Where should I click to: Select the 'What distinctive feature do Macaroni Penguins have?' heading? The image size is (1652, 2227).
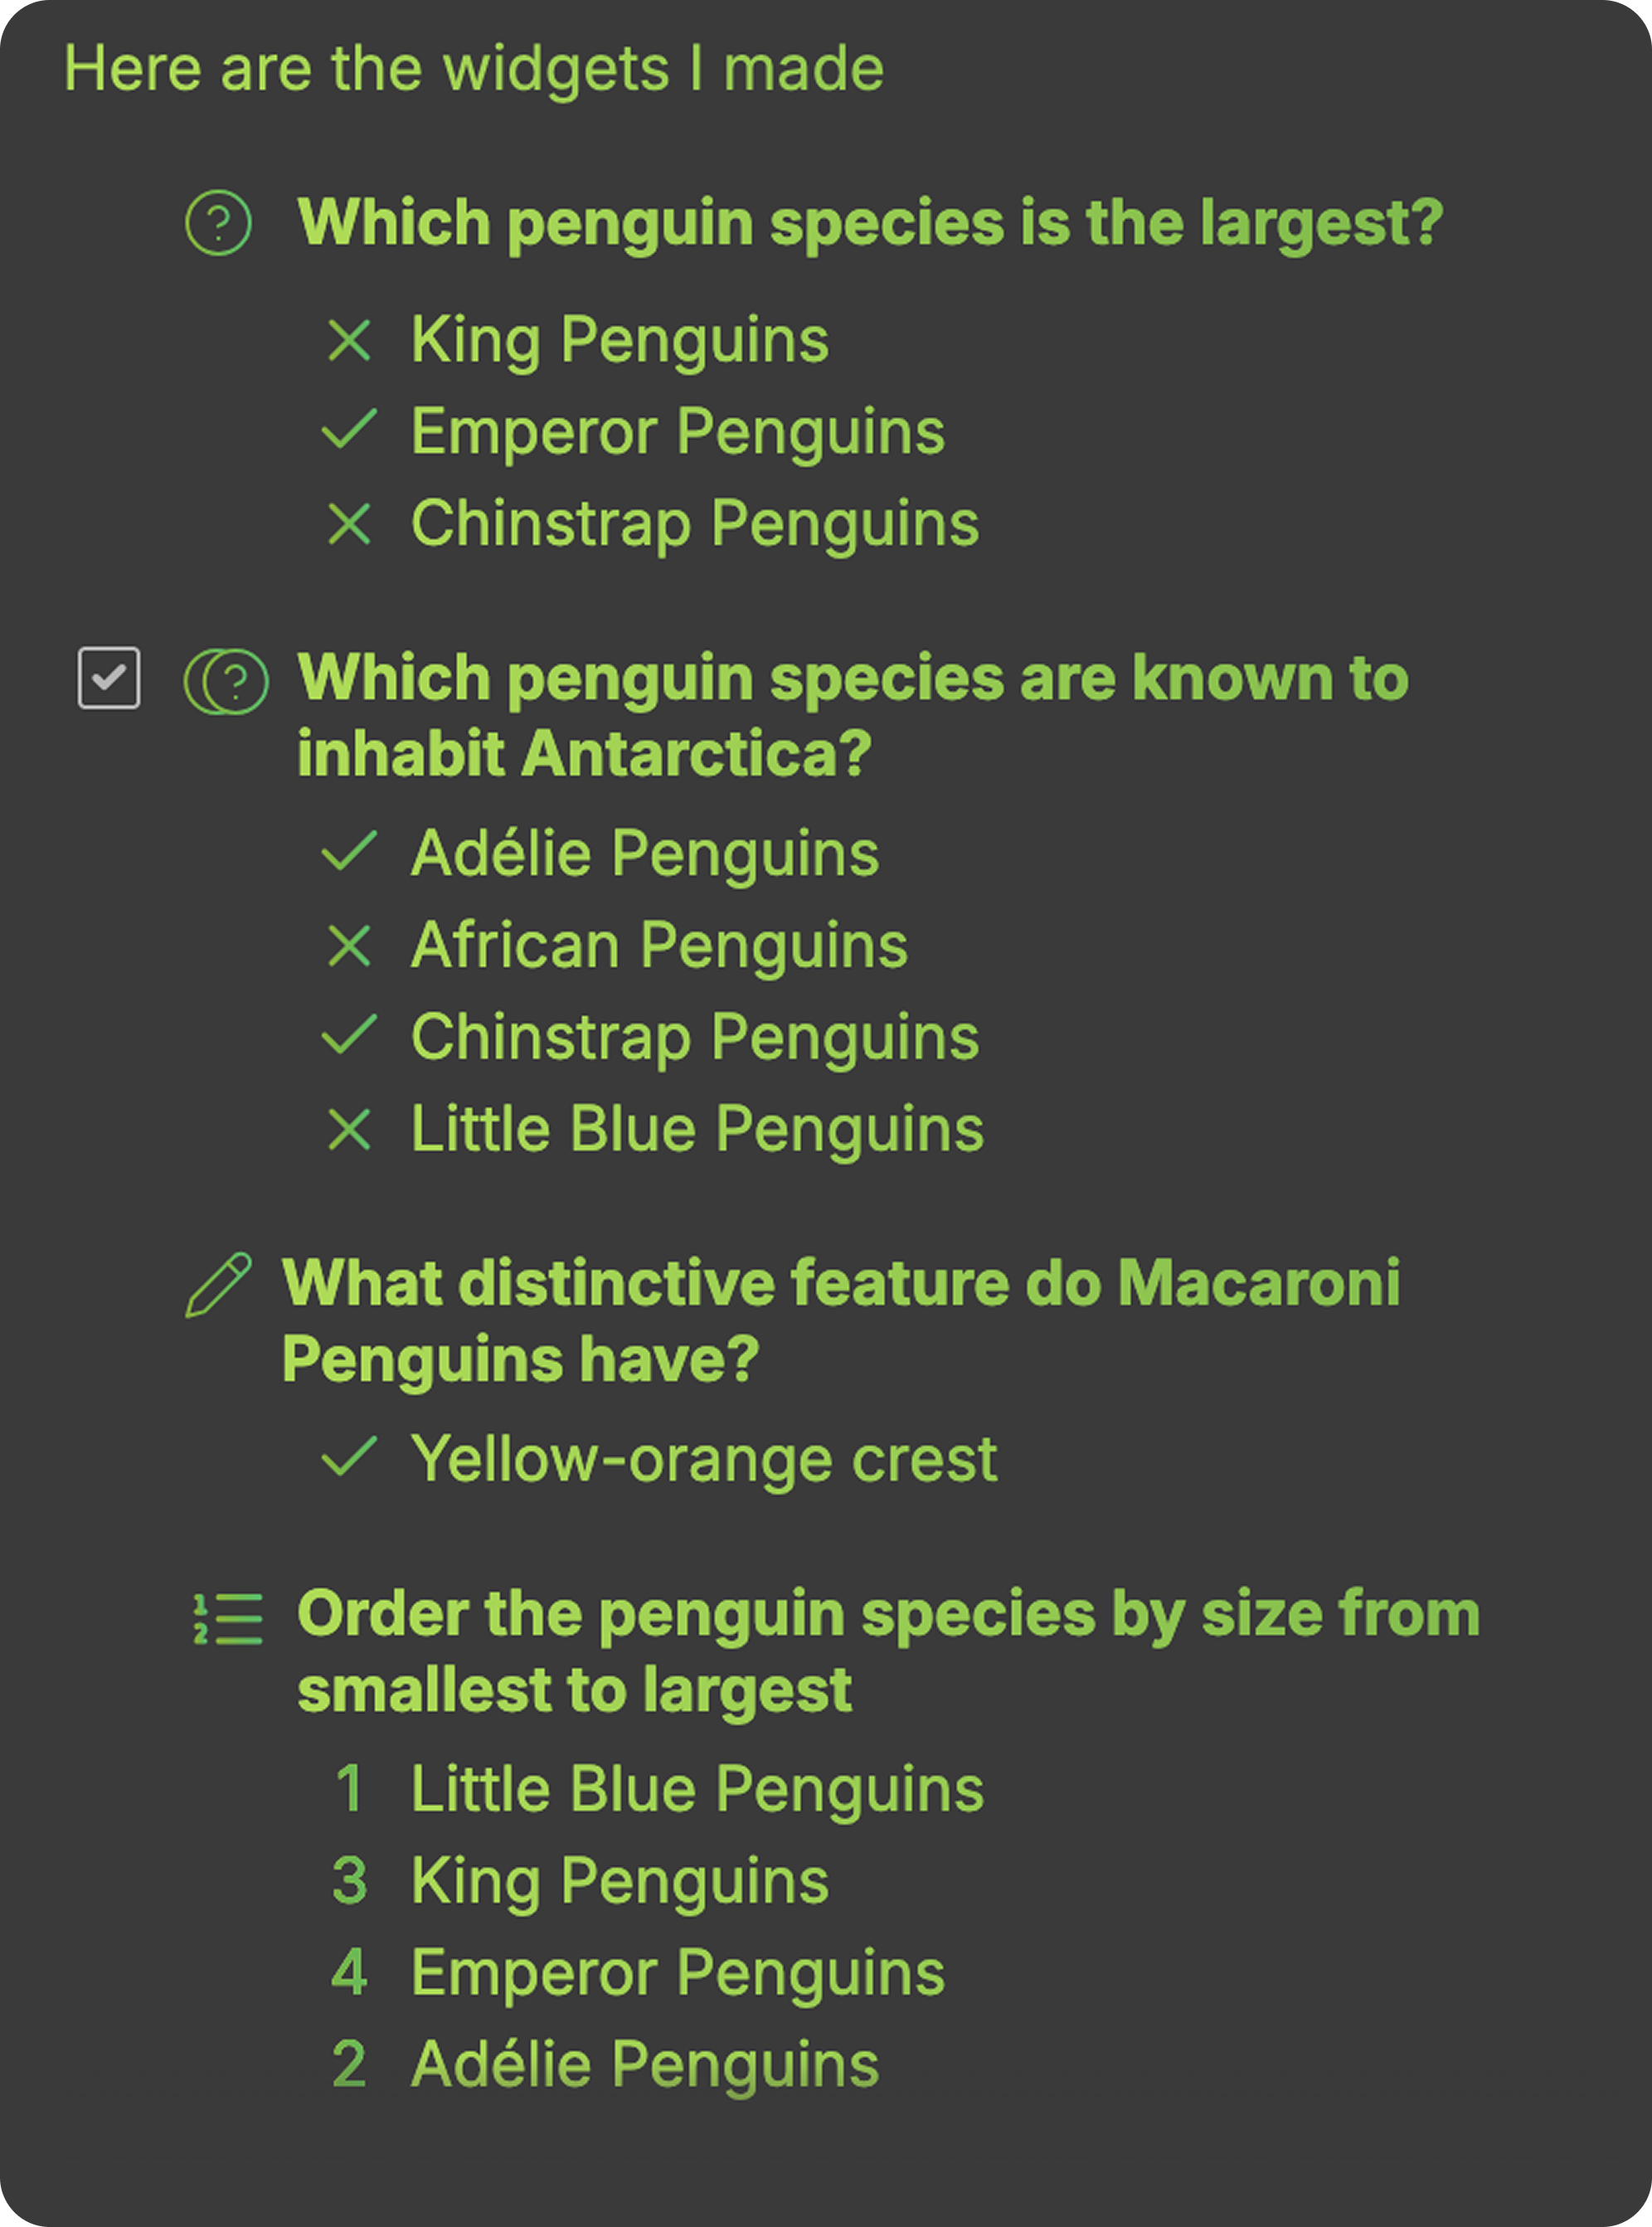840,1321
